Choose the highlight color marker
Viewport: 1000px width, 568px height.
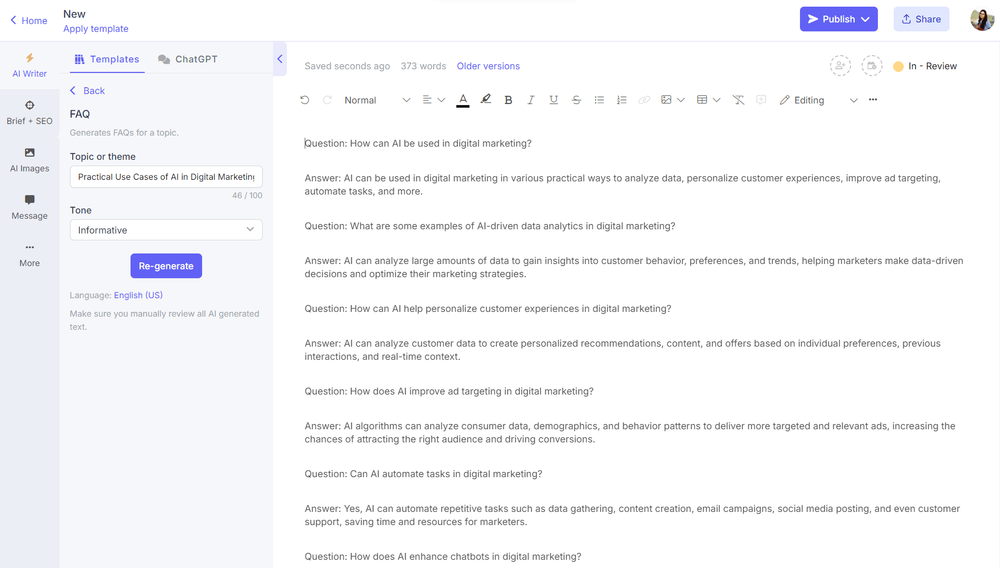pos(486,99)
